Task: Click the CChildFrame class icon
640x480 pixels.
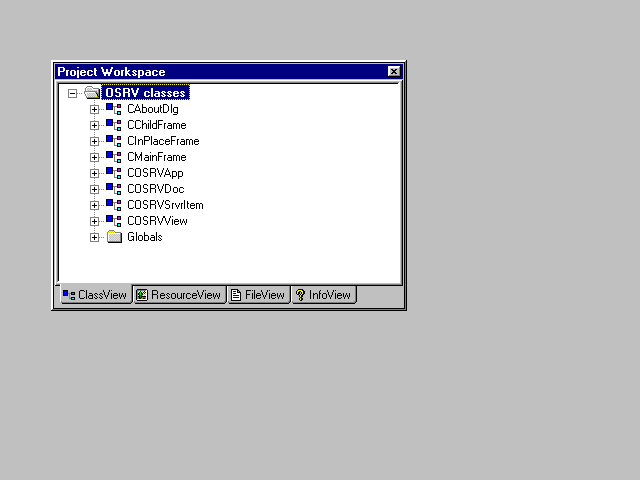Action: 113,125
